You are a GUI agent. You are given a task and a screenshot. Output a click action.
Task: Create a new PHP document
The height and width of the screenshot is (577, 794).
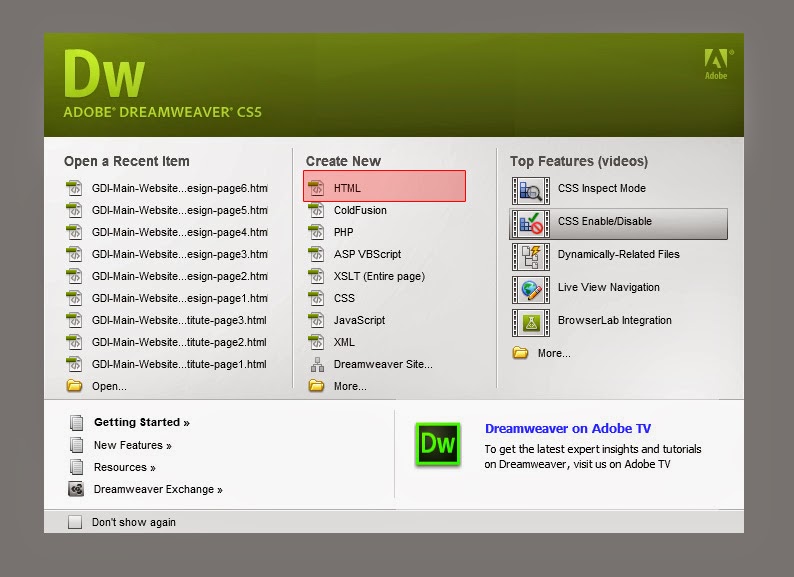(343, 232)
